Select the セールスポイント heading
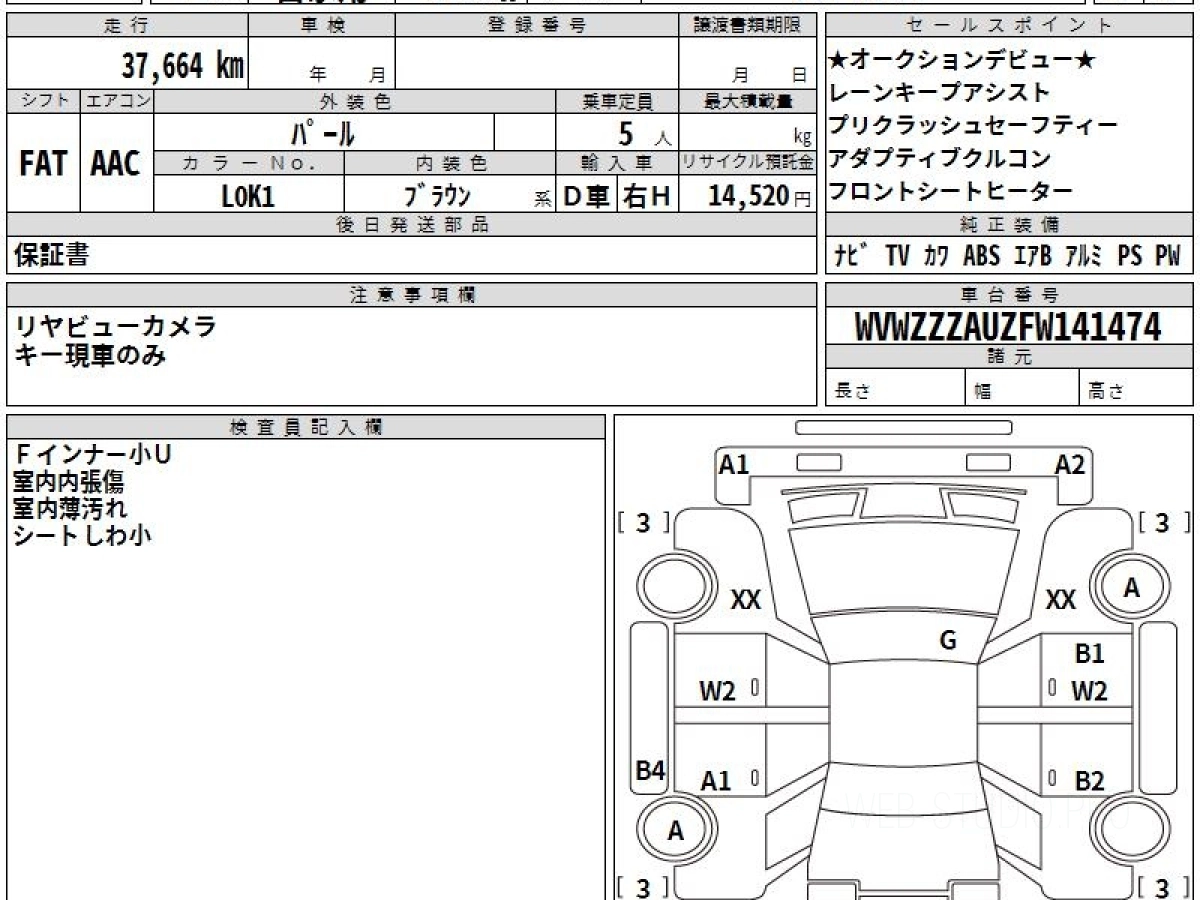Screen dimensions: 1200x900 (1009, 26)
